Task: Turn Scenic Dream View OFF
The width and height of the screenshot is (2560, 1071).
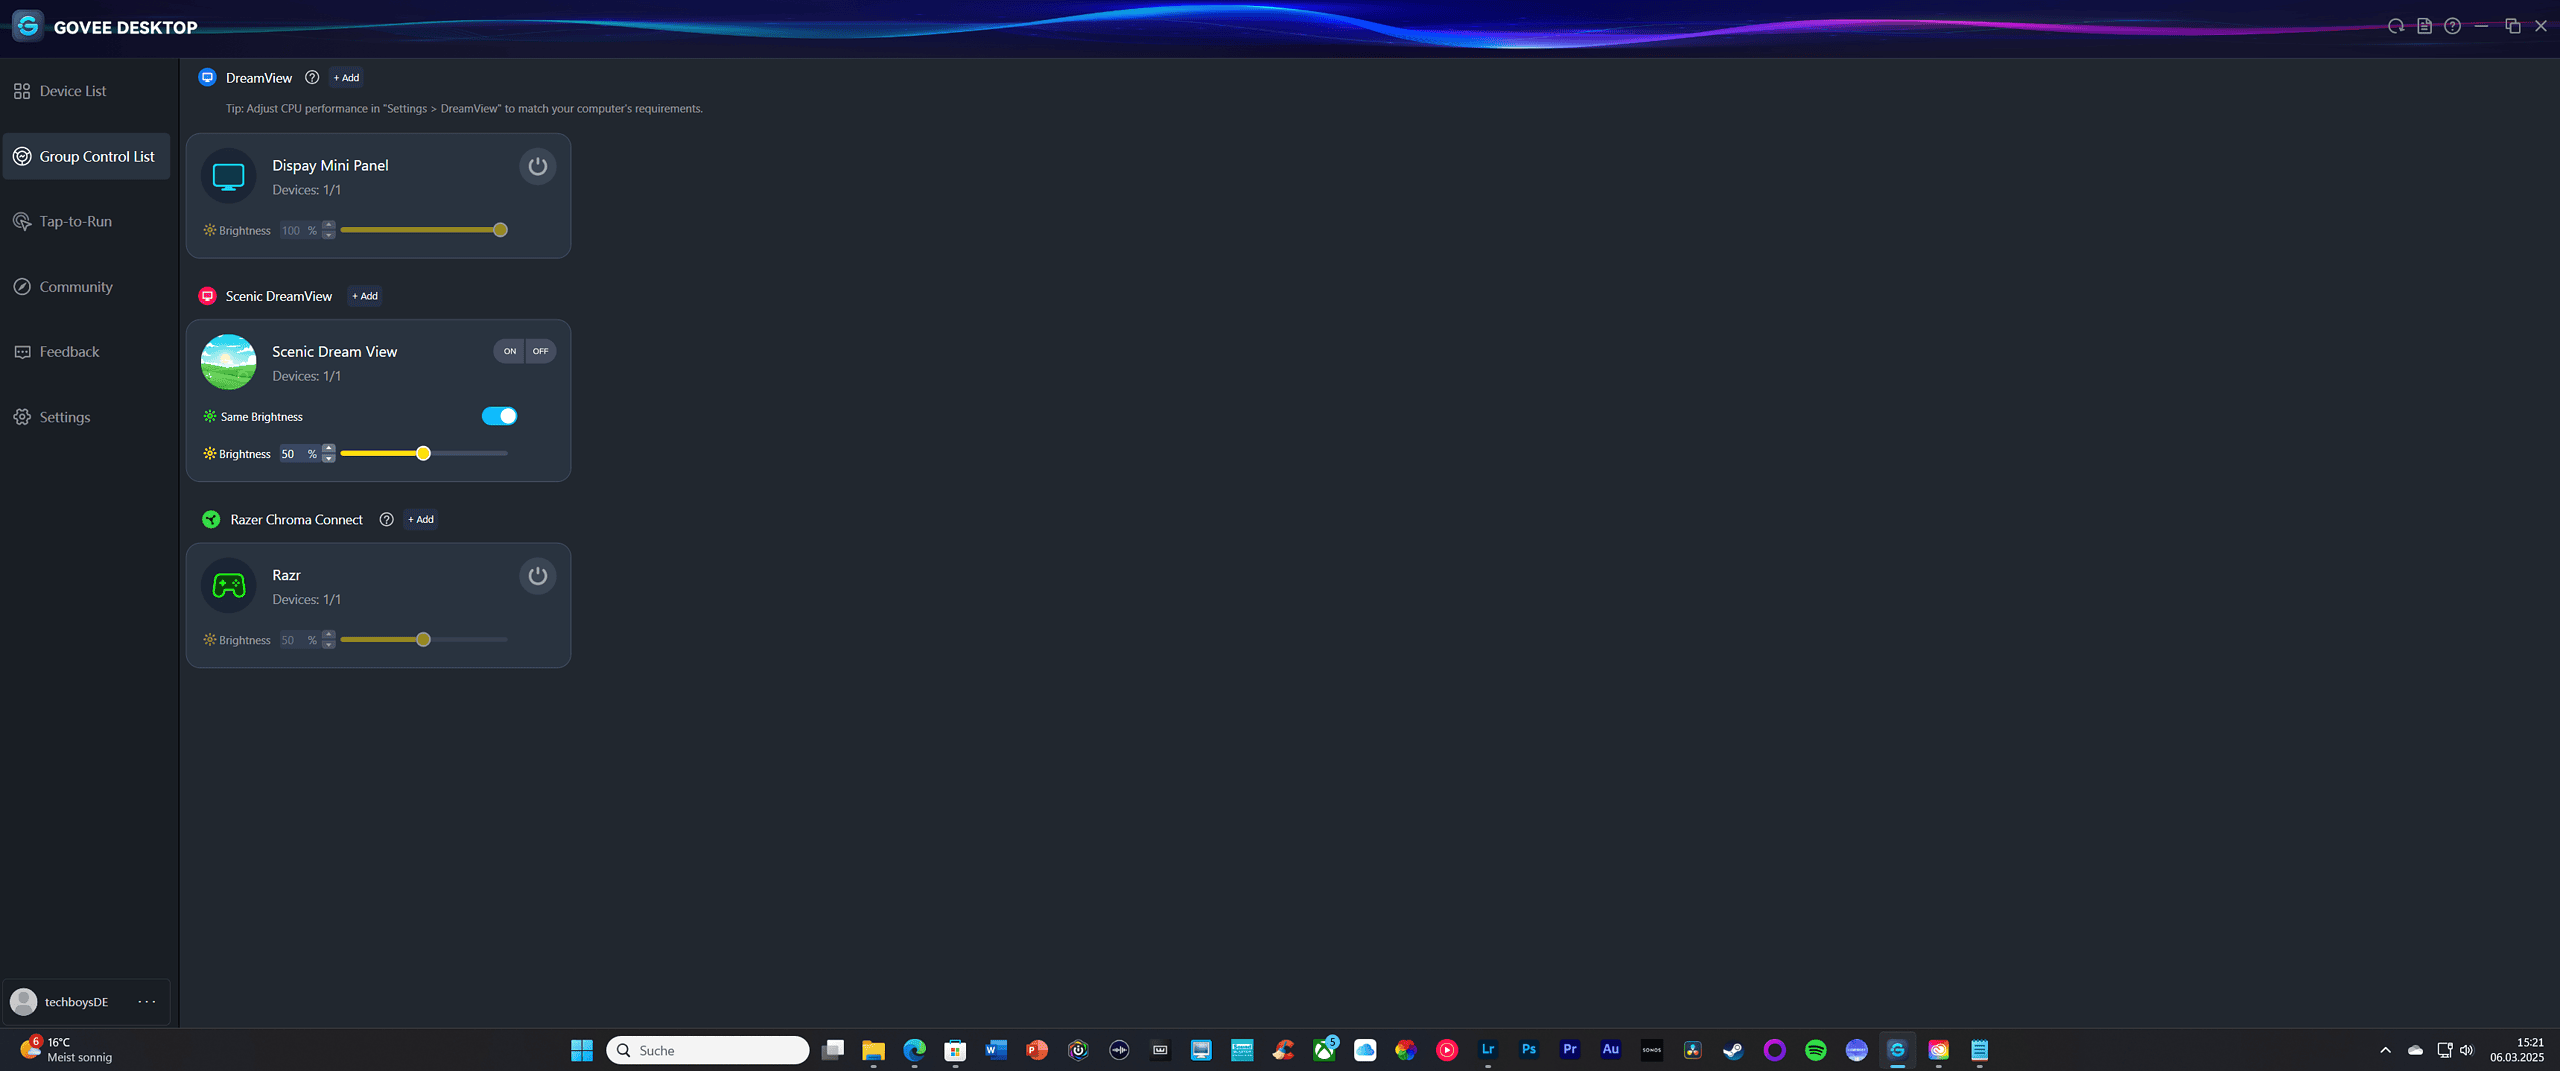Action: click(x=541, y=351)
